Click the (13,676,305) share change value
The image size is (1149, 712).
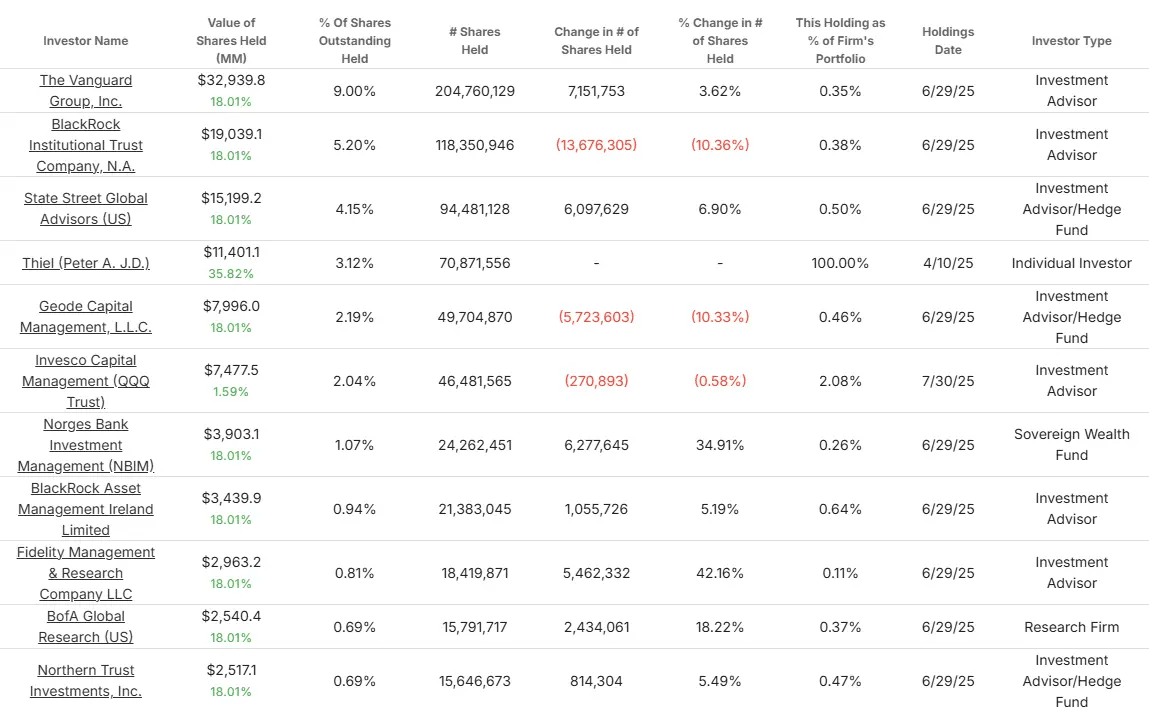(x=596, y=145)
